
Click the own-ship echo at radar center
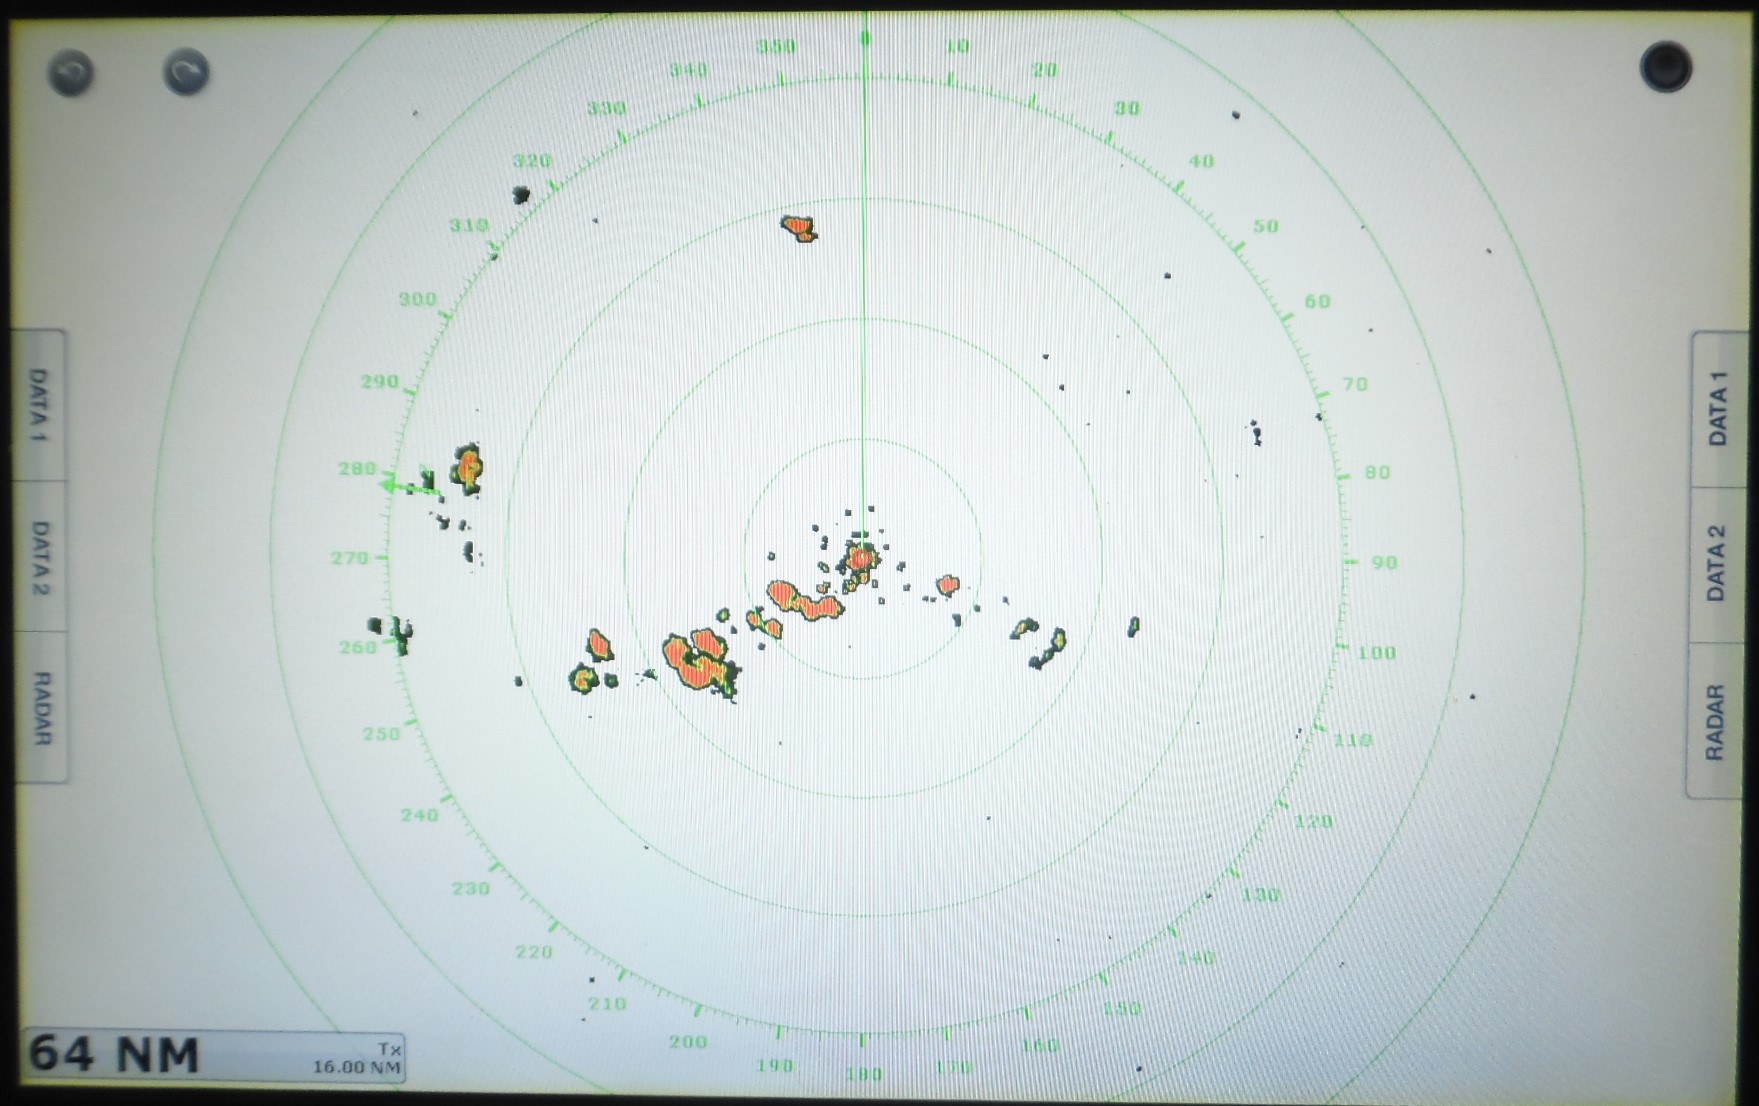[861, 557]
